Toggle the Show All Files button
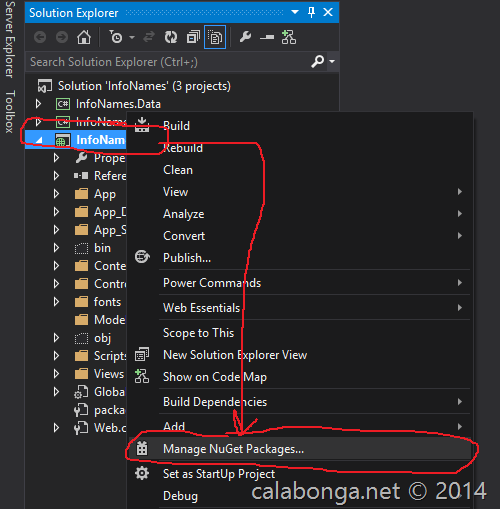500x509 pixels. [215, 37]
